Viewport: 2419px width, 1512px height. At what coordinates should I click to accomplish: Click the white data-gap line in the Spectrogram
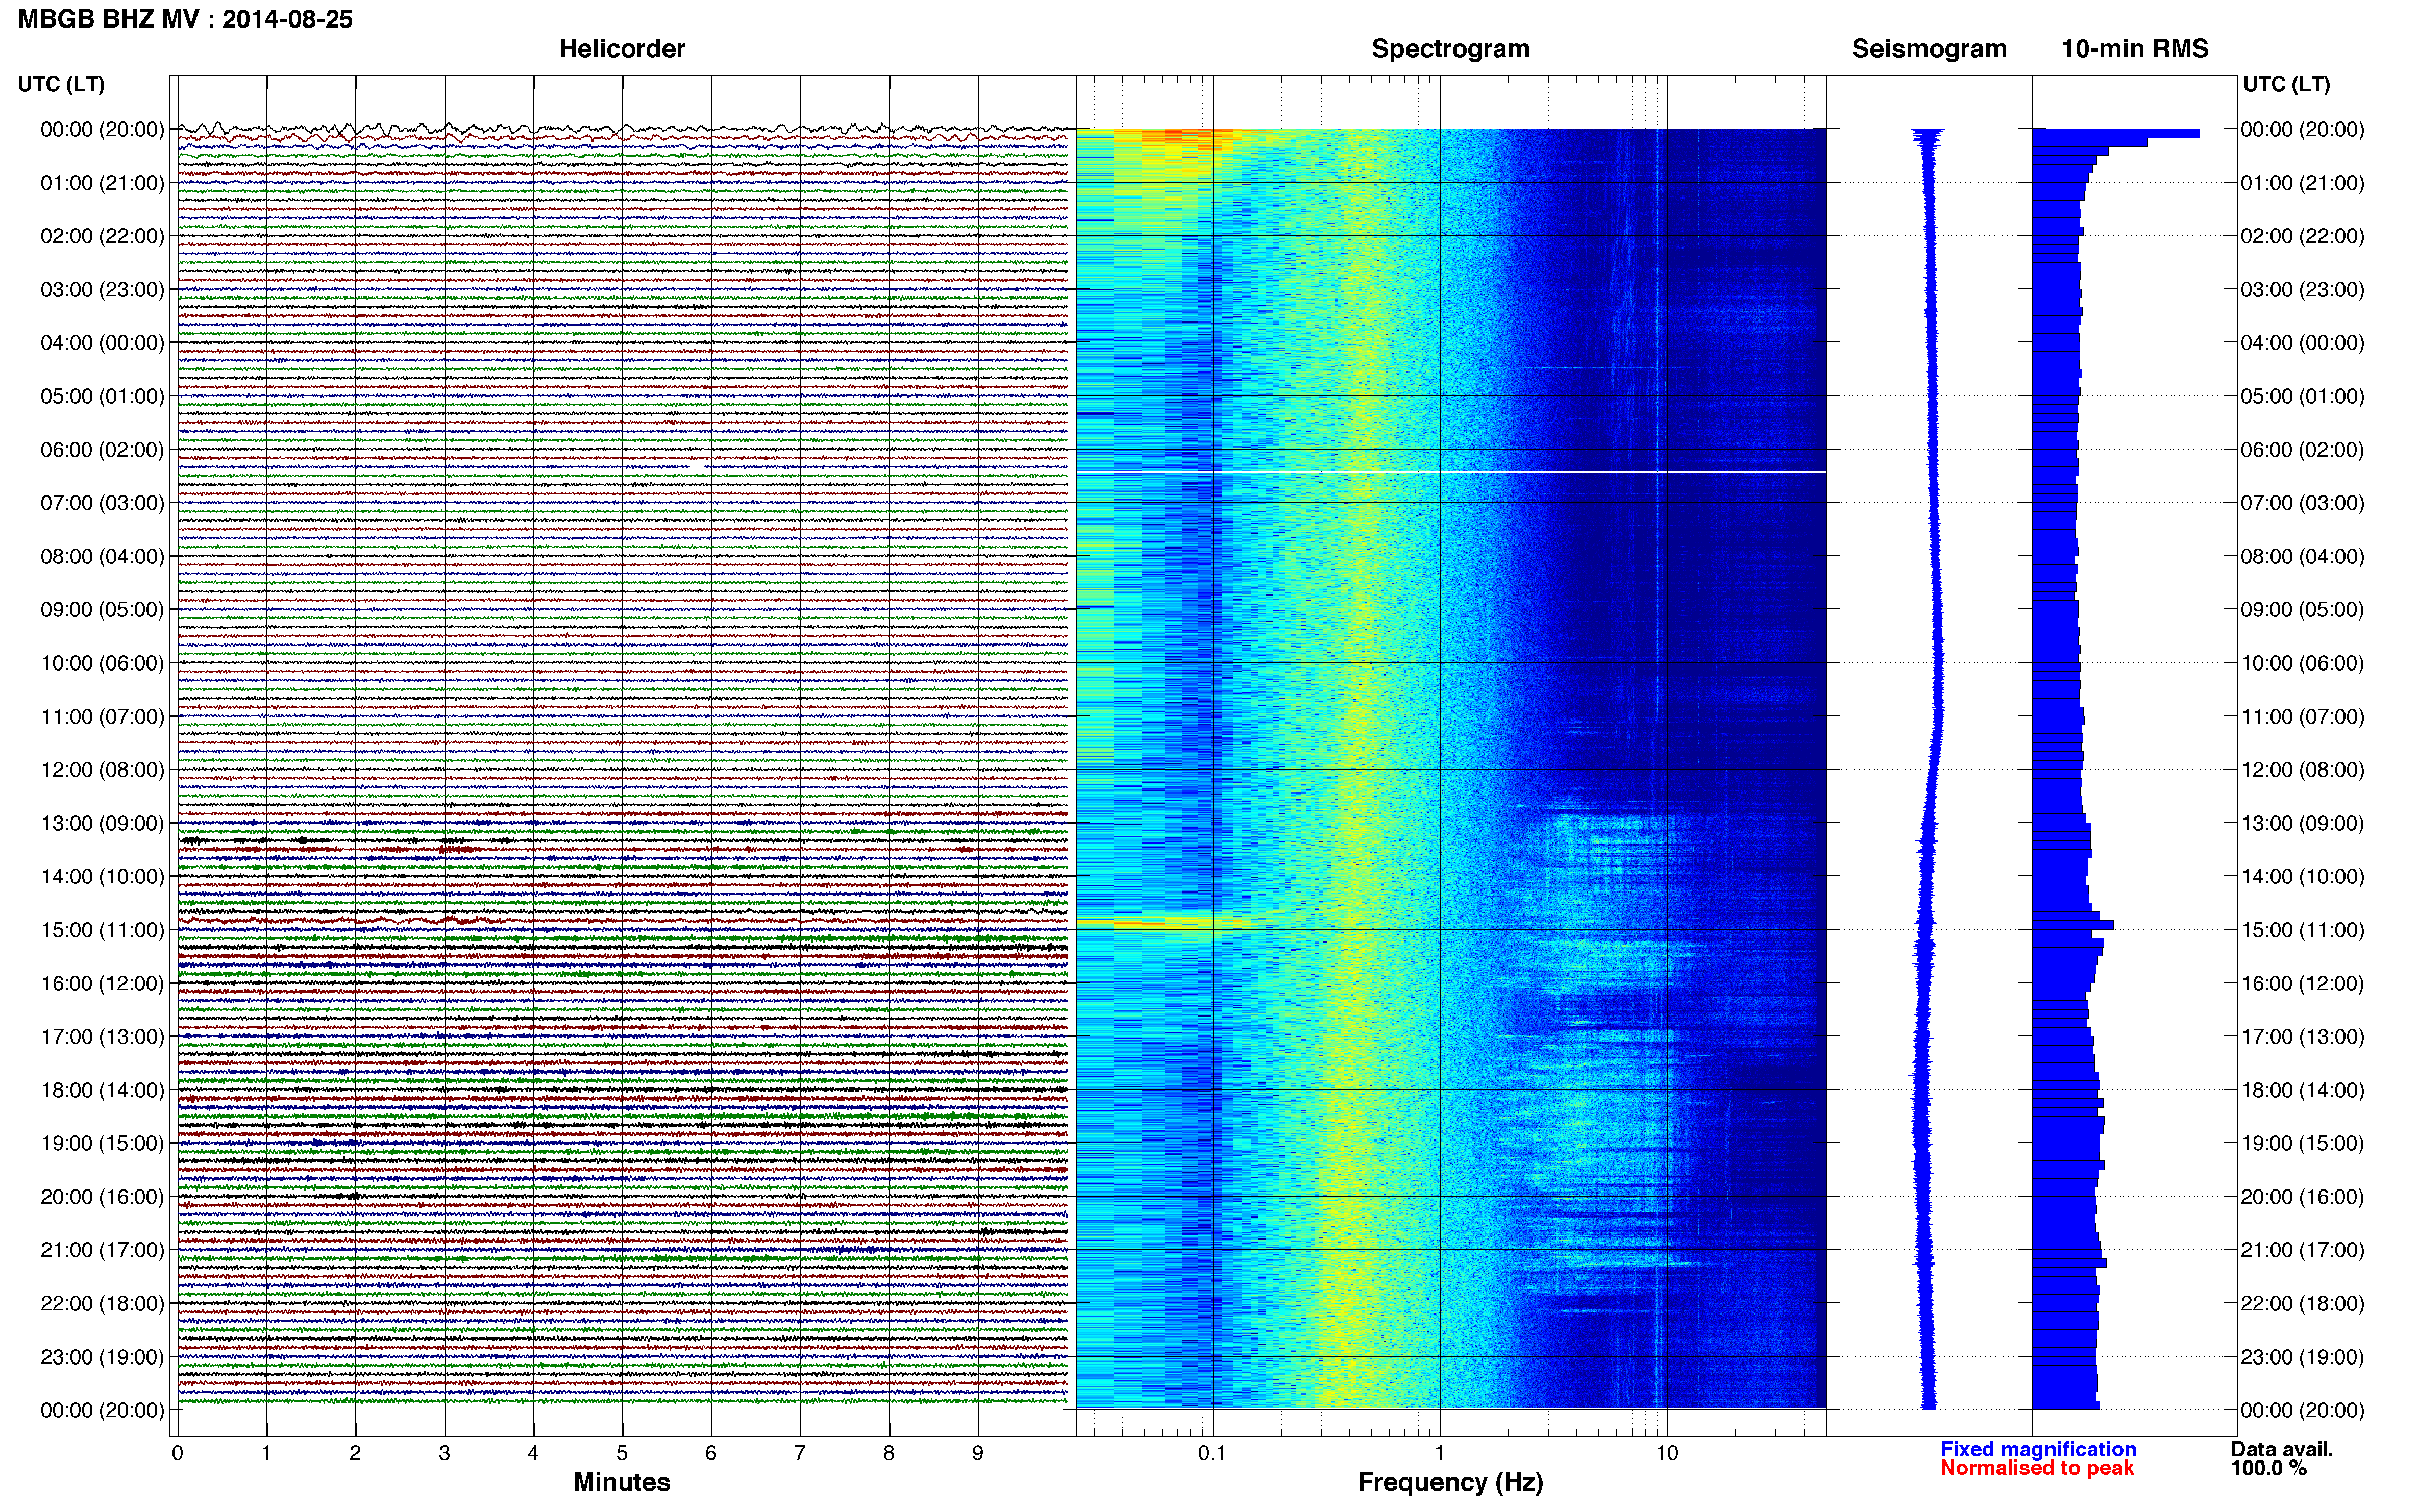tap(1450, 471)
